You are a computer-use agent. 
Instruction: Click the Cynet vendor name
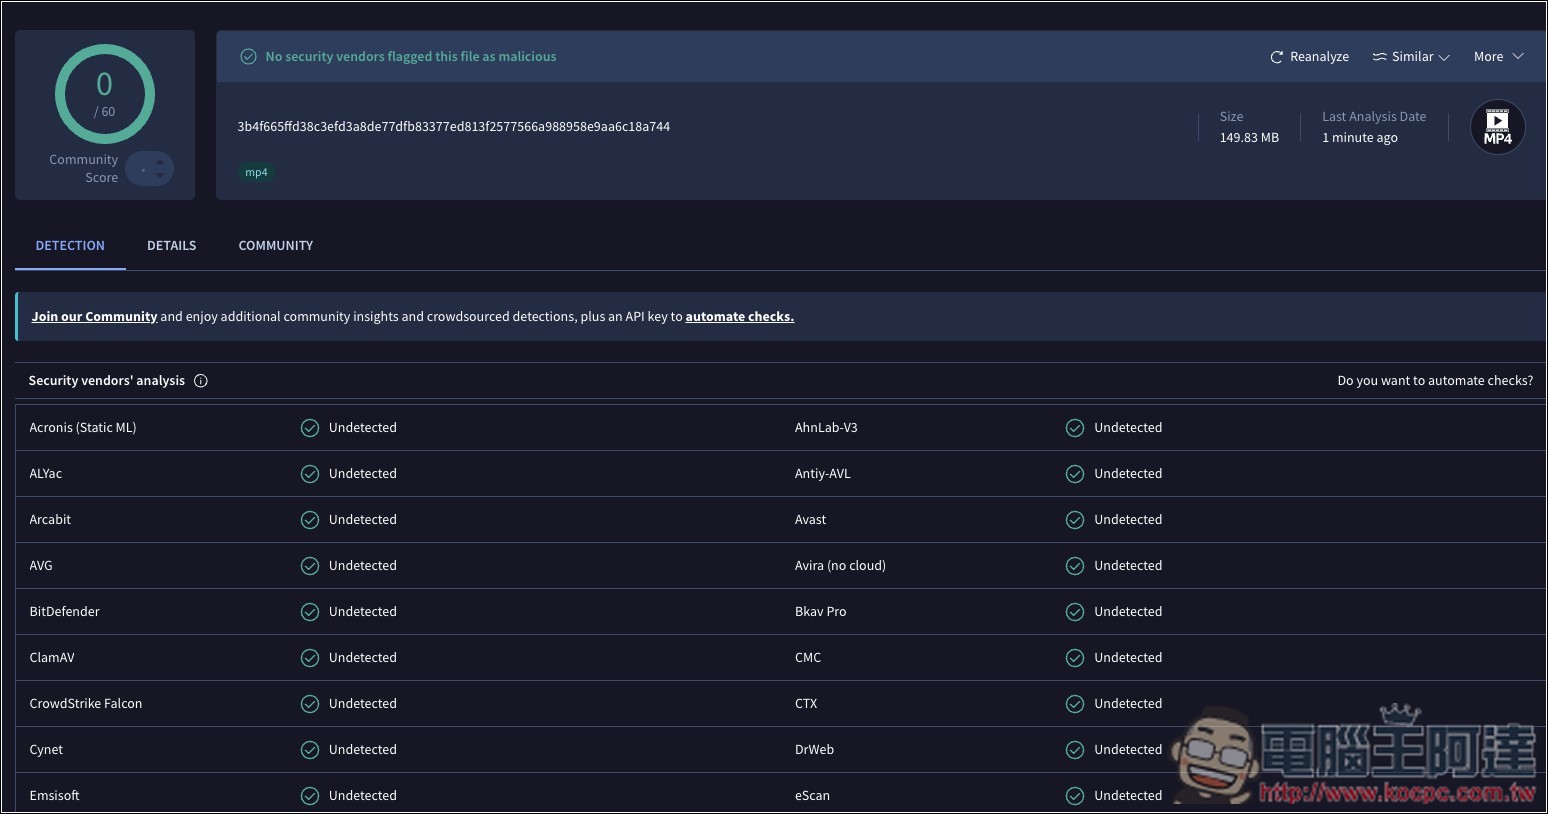coord(46,750)
